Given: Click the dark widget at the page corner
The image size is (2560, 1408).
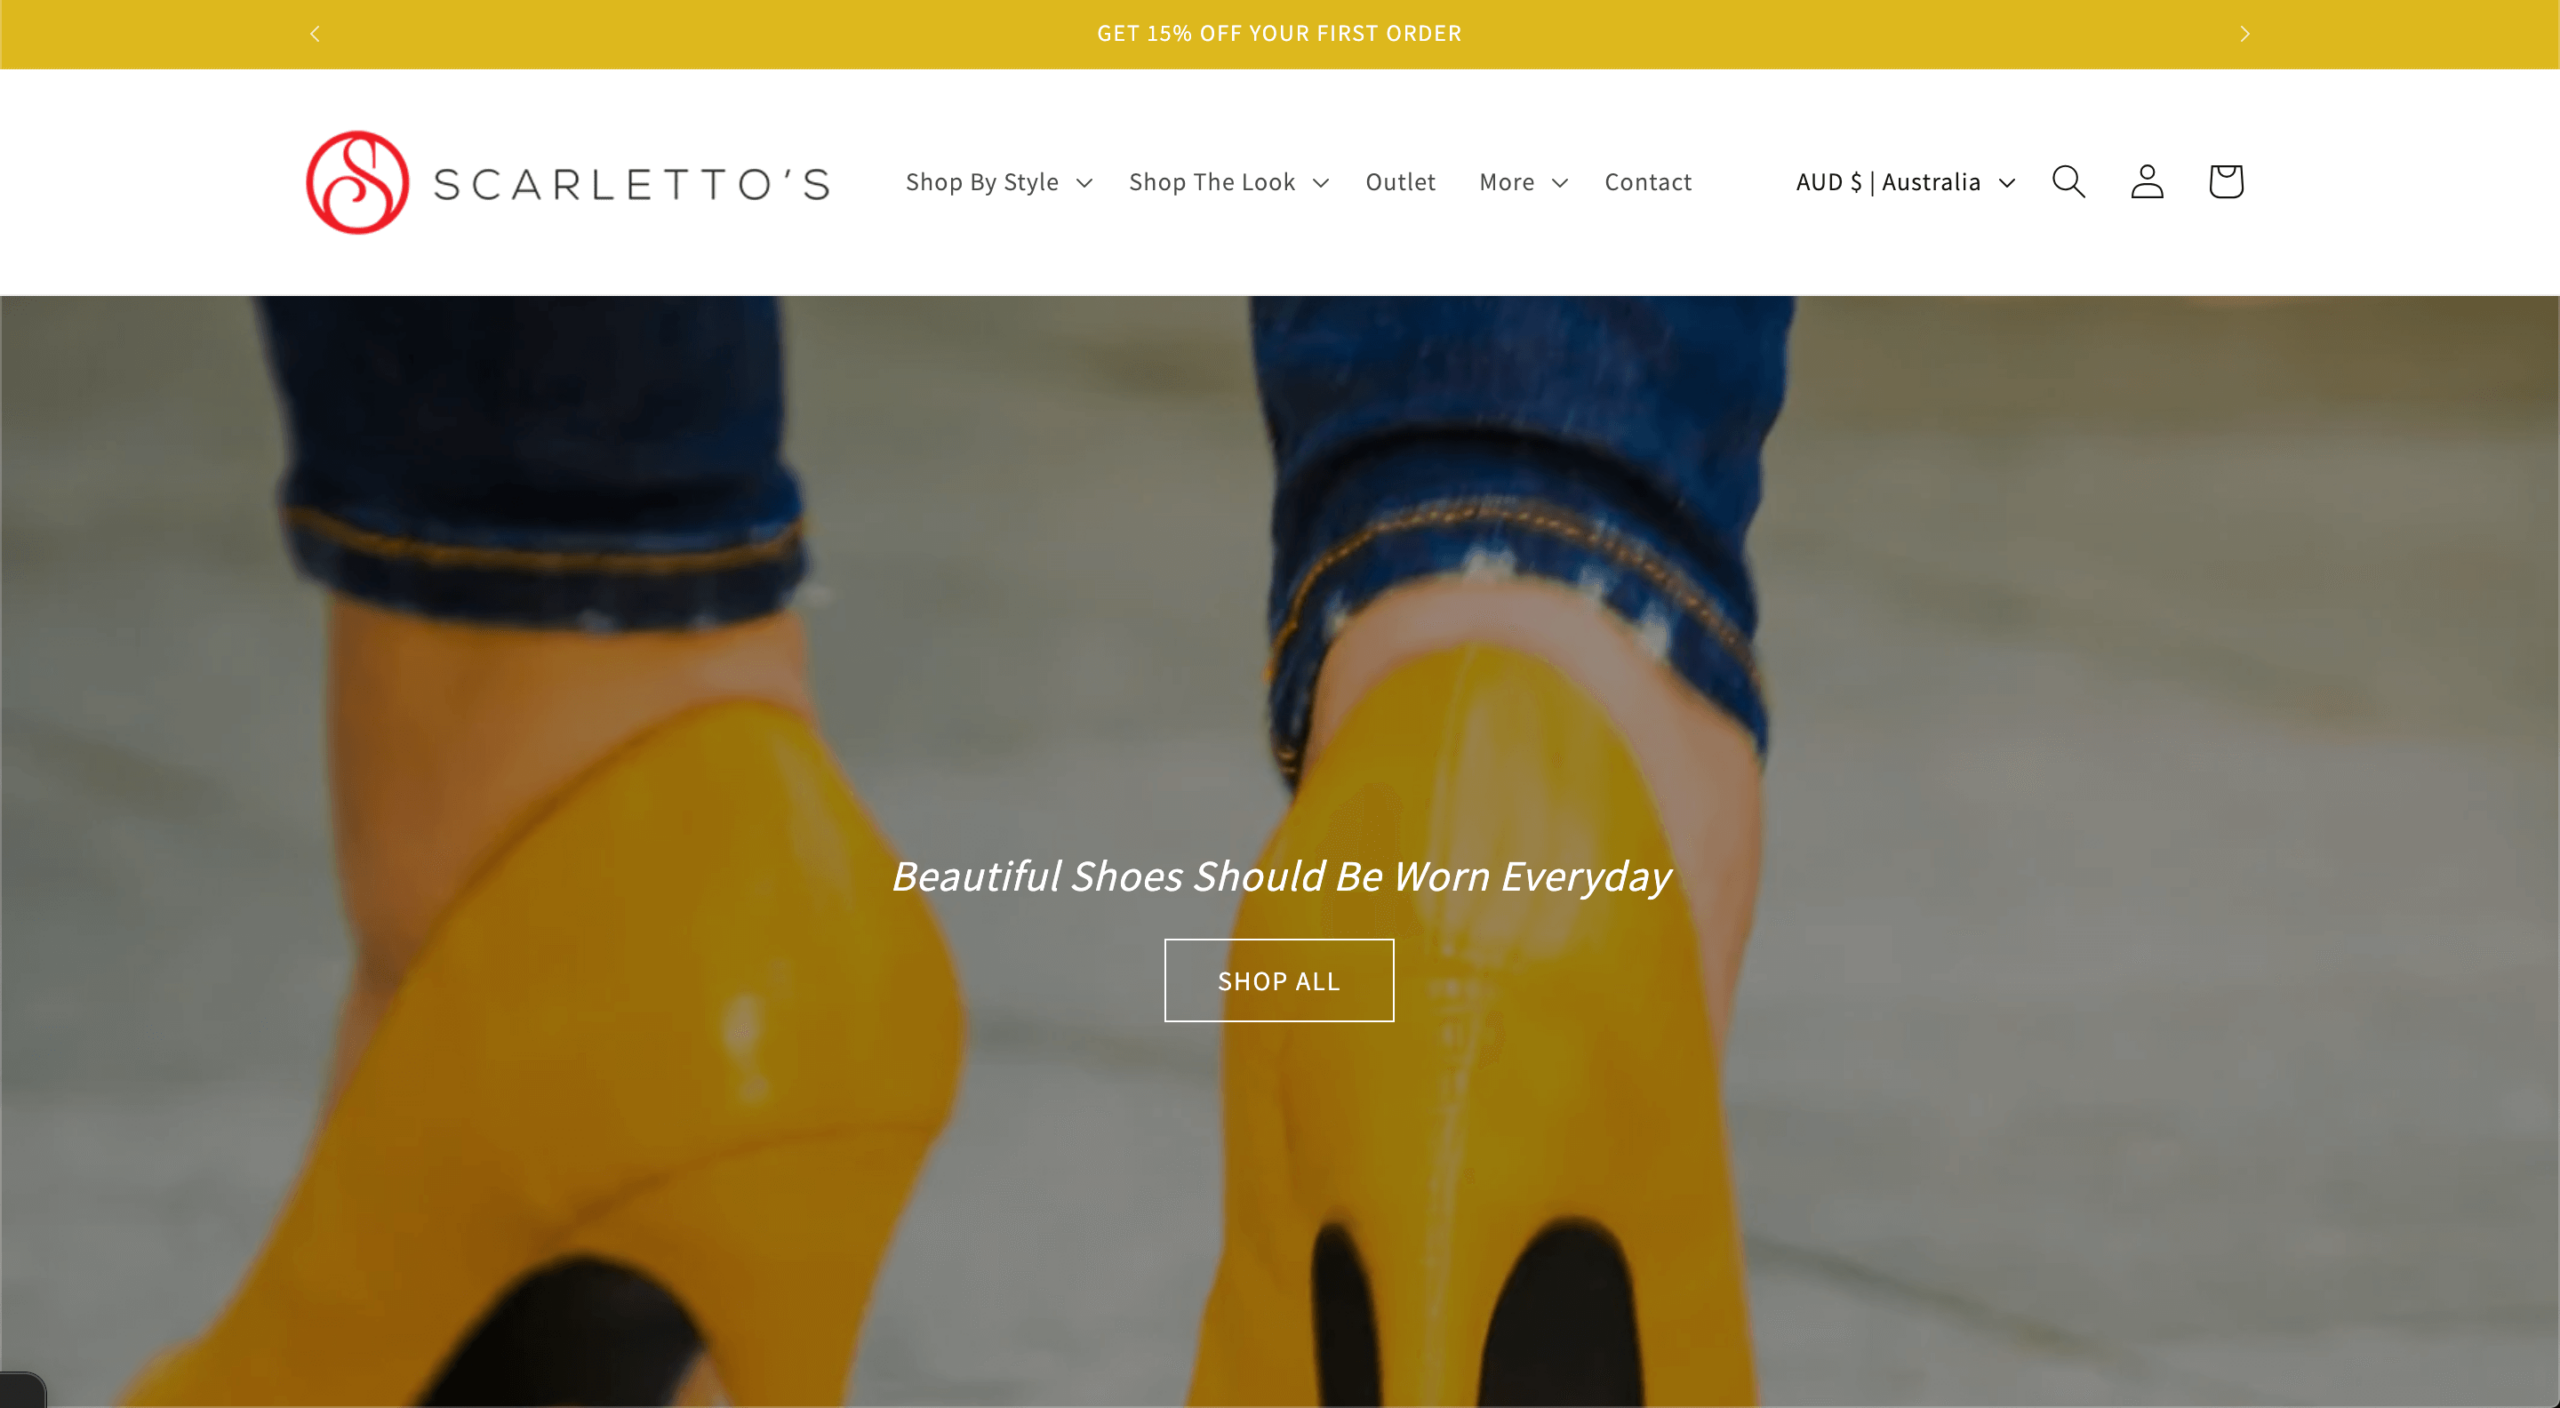Looking at the screenshot, I should tap(22, 1390).
